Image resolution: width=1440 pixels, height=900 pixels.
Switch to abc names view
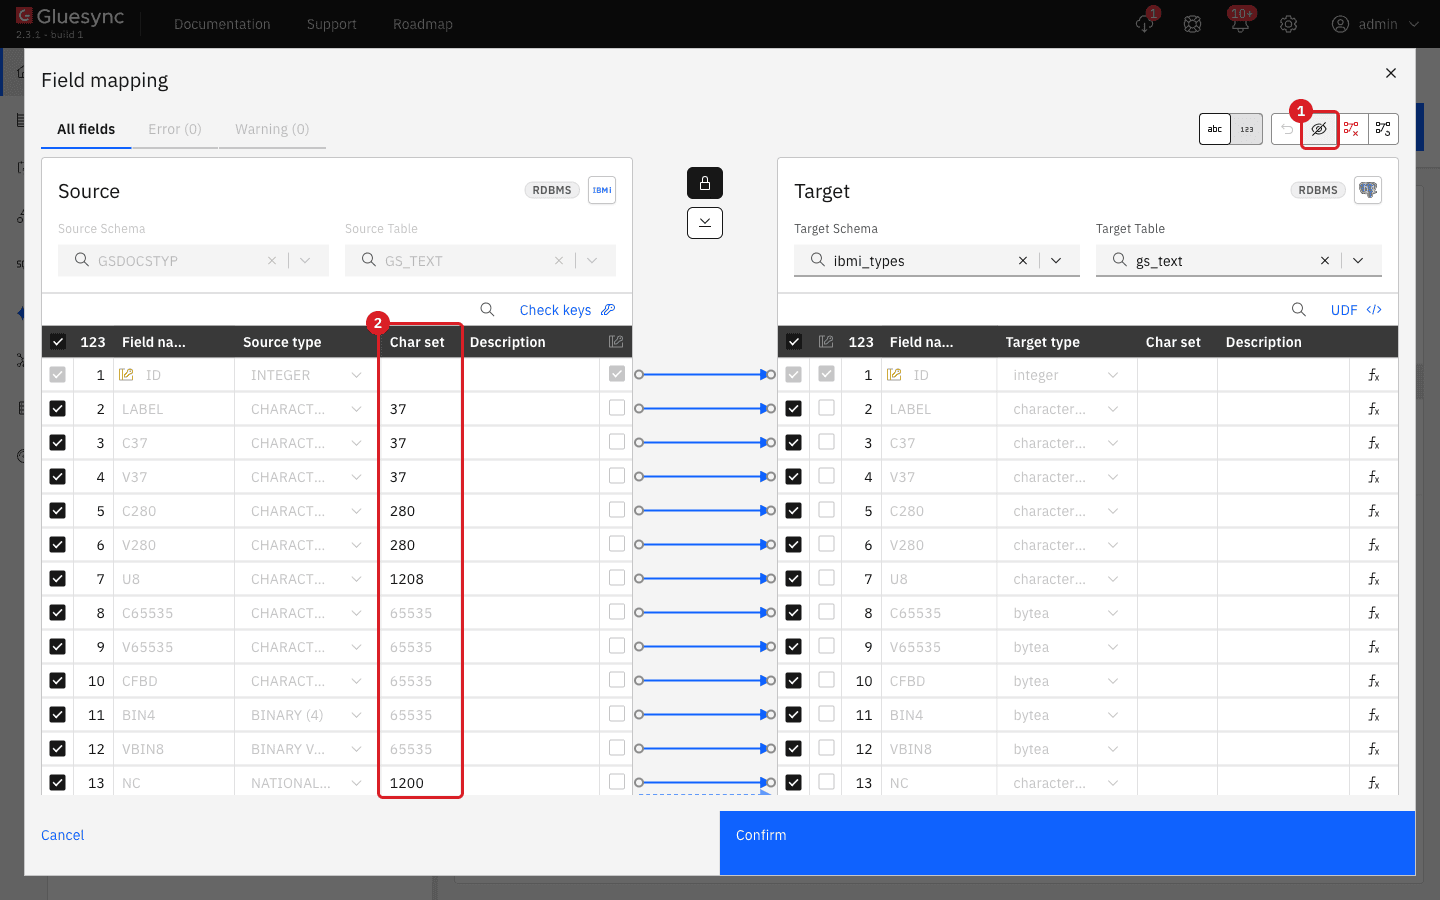[x=1215, y=129]
